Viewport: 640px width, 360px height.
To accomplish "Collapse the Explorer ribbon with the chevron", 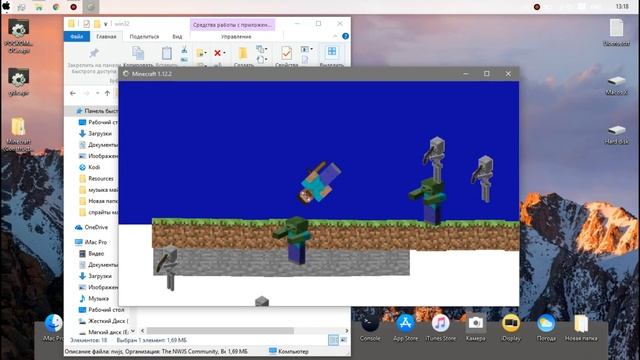I will (x=335, y=36).
